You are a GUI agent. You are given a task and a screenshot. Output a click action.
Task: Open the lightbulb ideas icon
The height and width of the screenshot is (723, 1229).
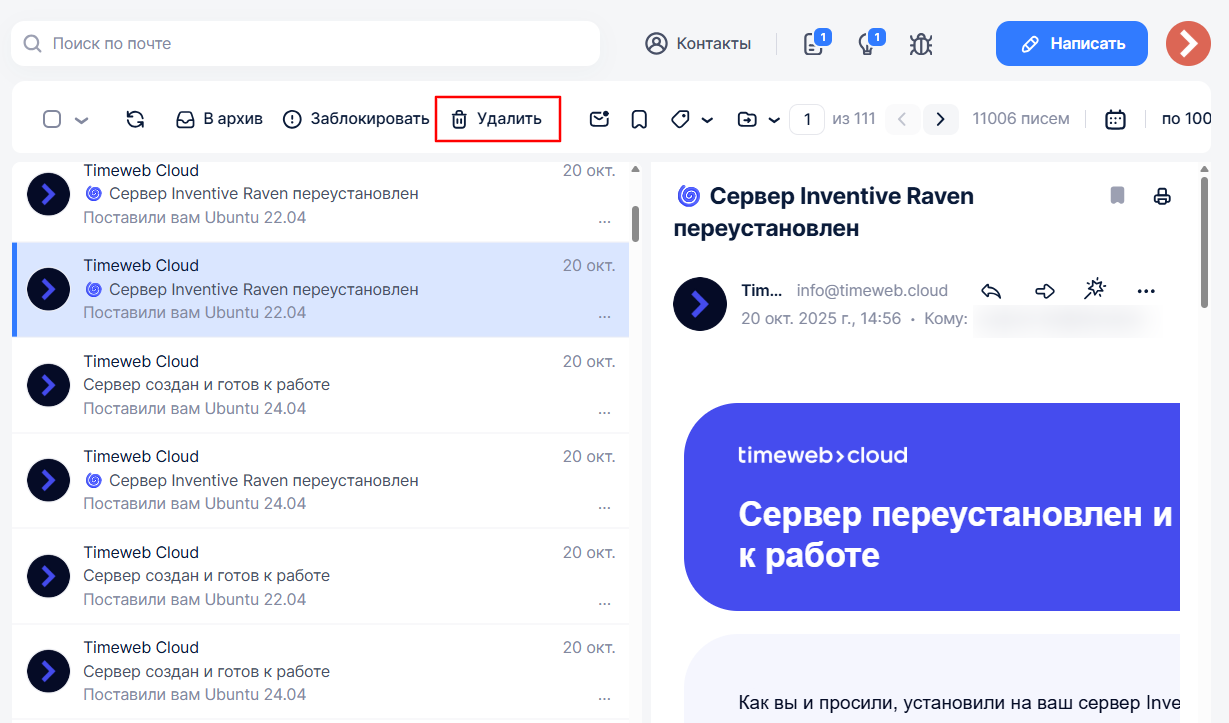(867, 44)
